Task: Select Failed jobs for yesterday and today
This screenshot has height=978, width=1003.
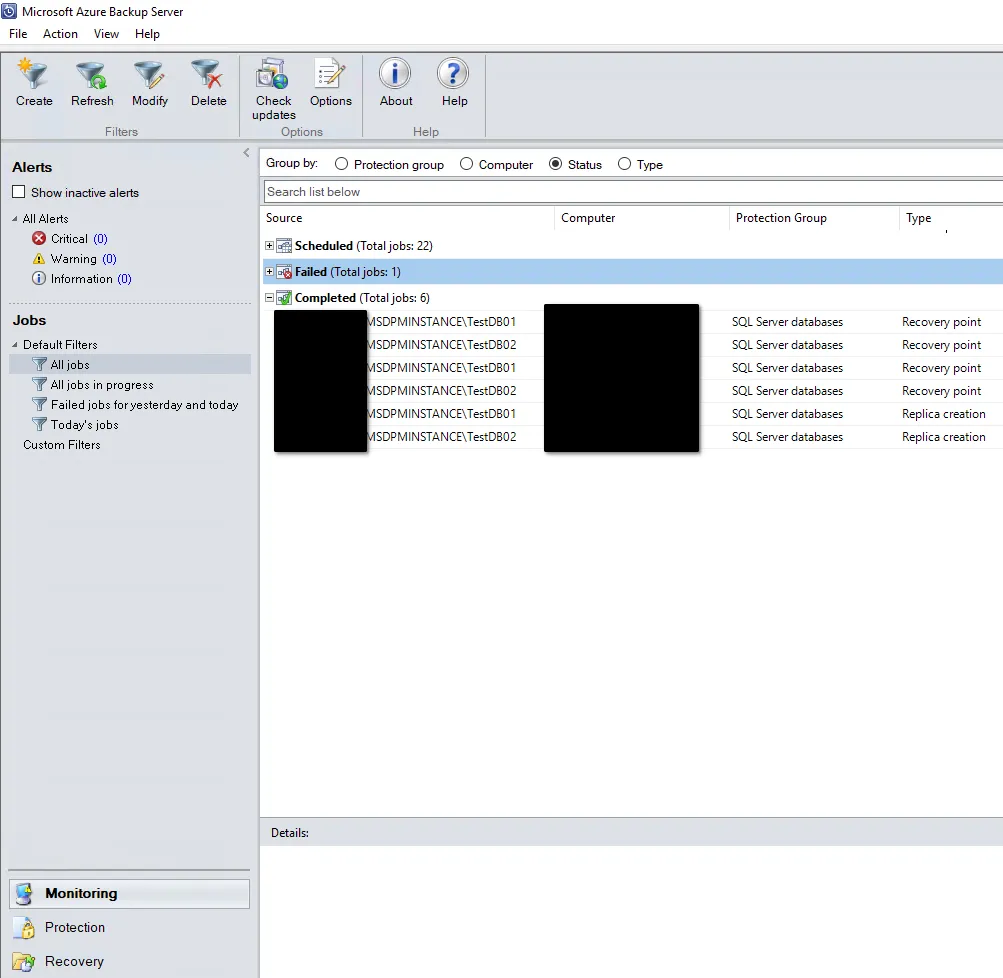Action: pos(144,405)
